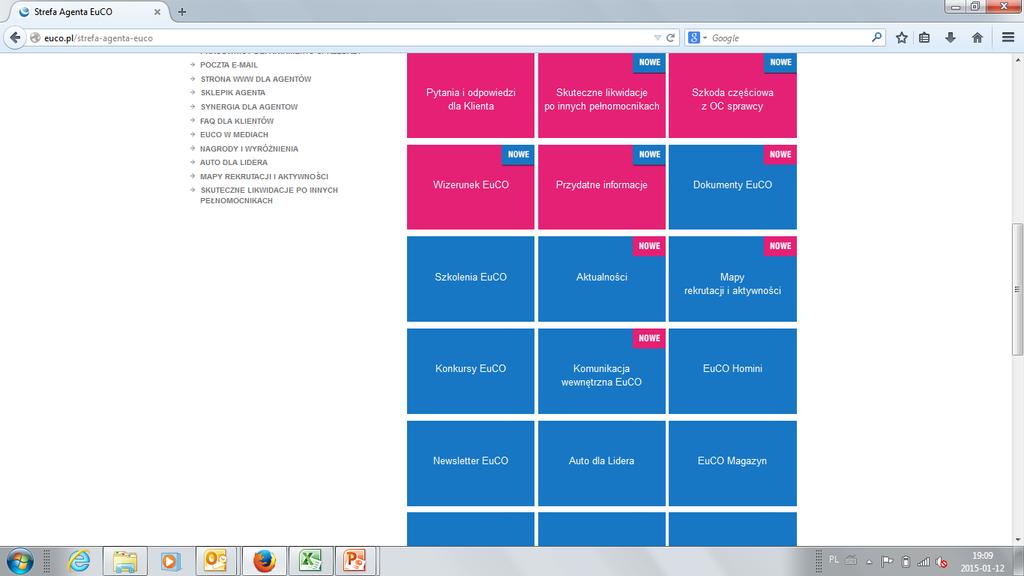
Task: Click the scrollbar down arrow
Action: click(1017, 540)
